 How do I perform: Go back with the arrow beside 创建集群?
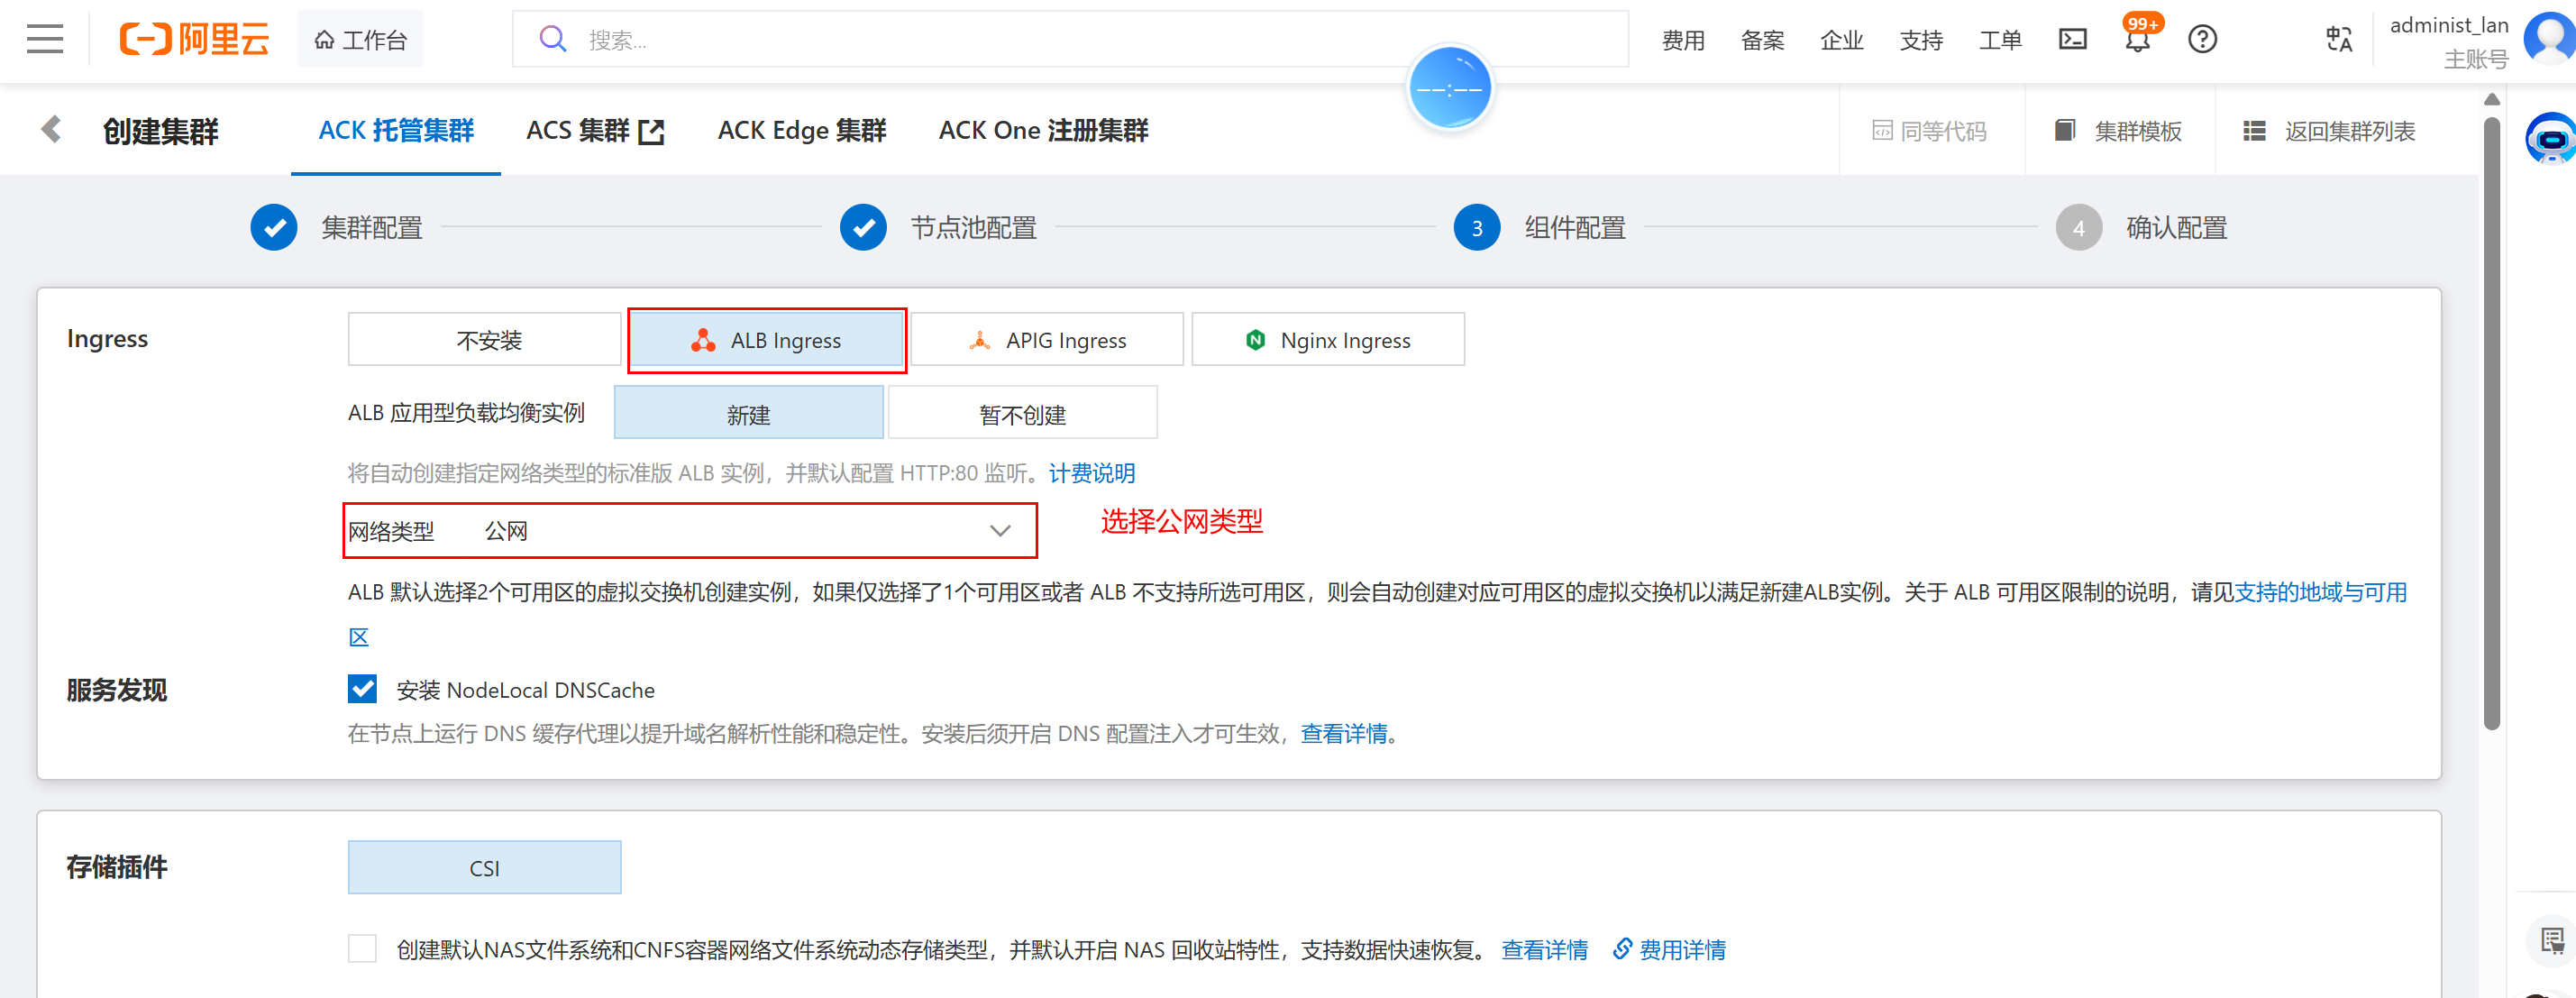[x=51, y=130]
